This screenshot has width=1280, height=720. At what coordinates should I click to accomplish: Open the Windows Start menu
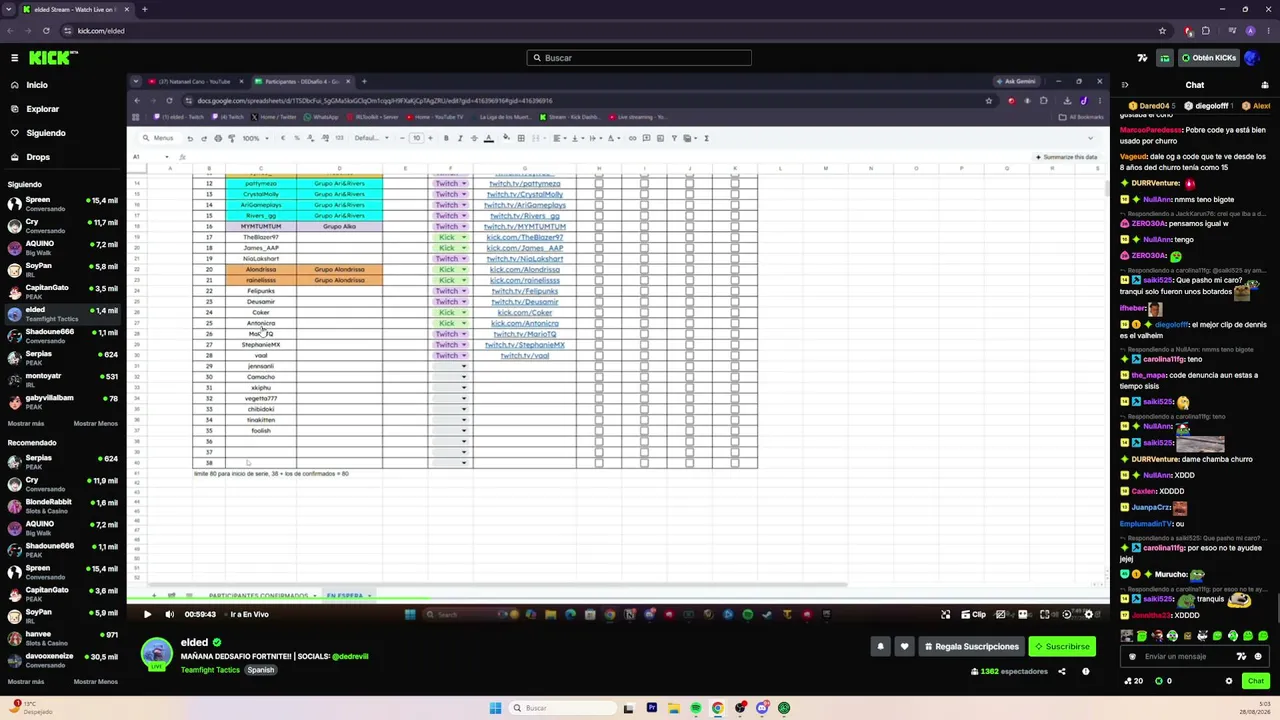tap(495, 708)
